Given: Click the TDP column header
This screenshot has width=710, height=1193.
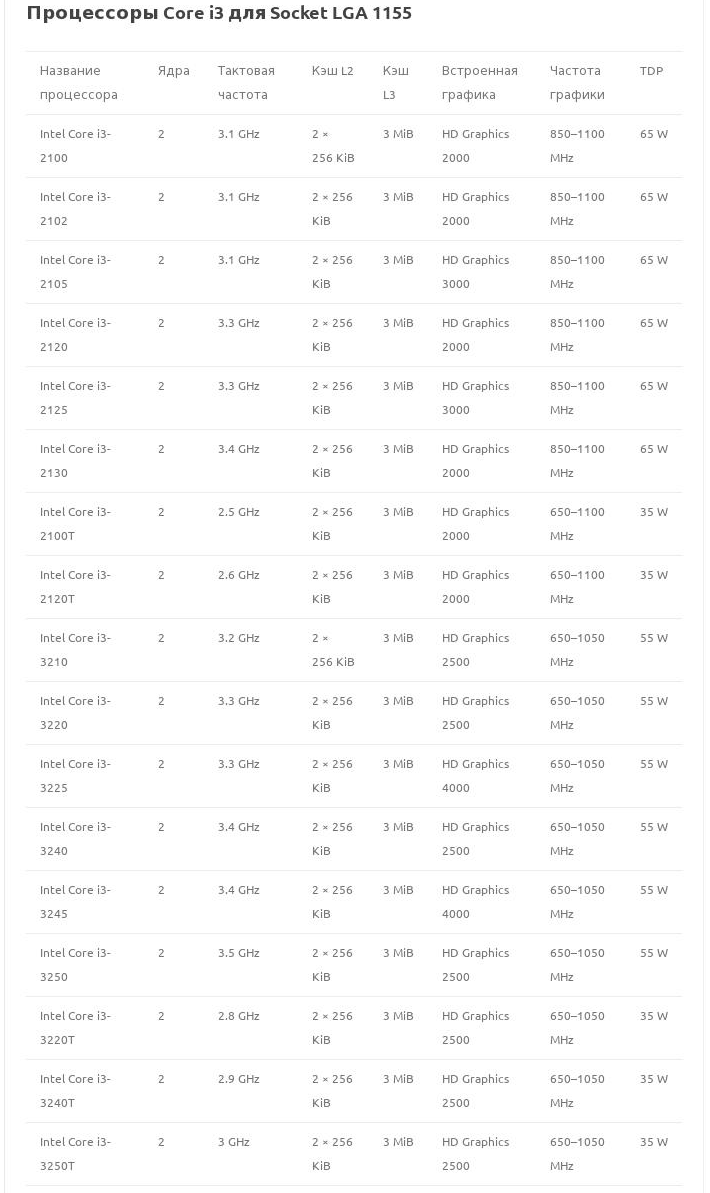Looking at the screenshot, I should click(651, 71).
